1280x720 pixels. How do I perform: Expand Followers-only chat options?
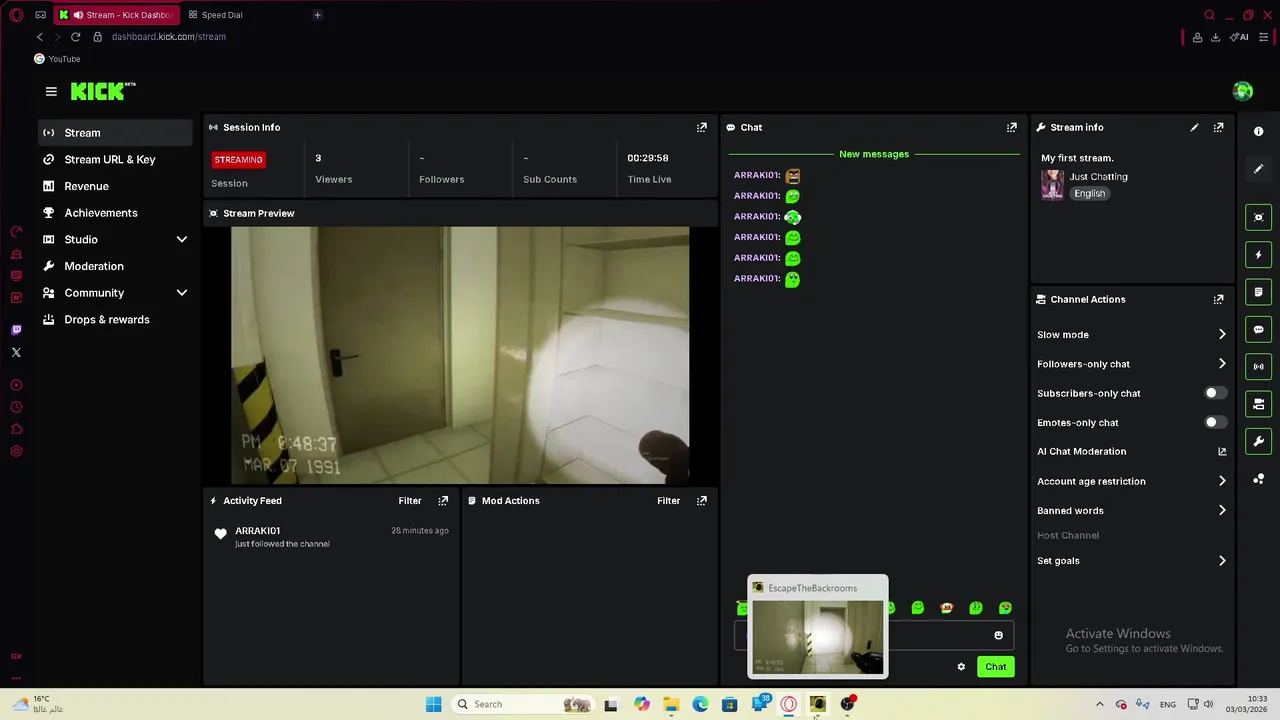click(1222, 364)
